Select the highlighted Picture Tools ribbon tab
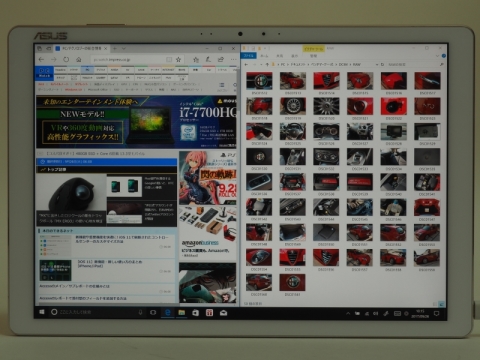Screen dimensions: 480x360 [314, 48]
